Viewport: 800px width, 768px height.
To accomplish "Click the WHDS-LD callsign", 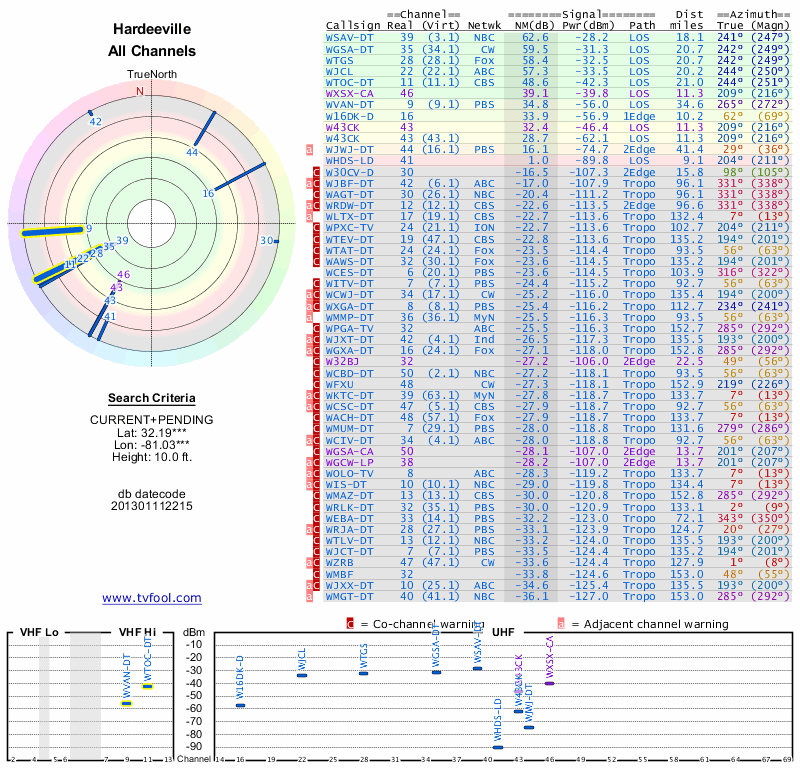I will pyautogui.click(x=349, y=161).
